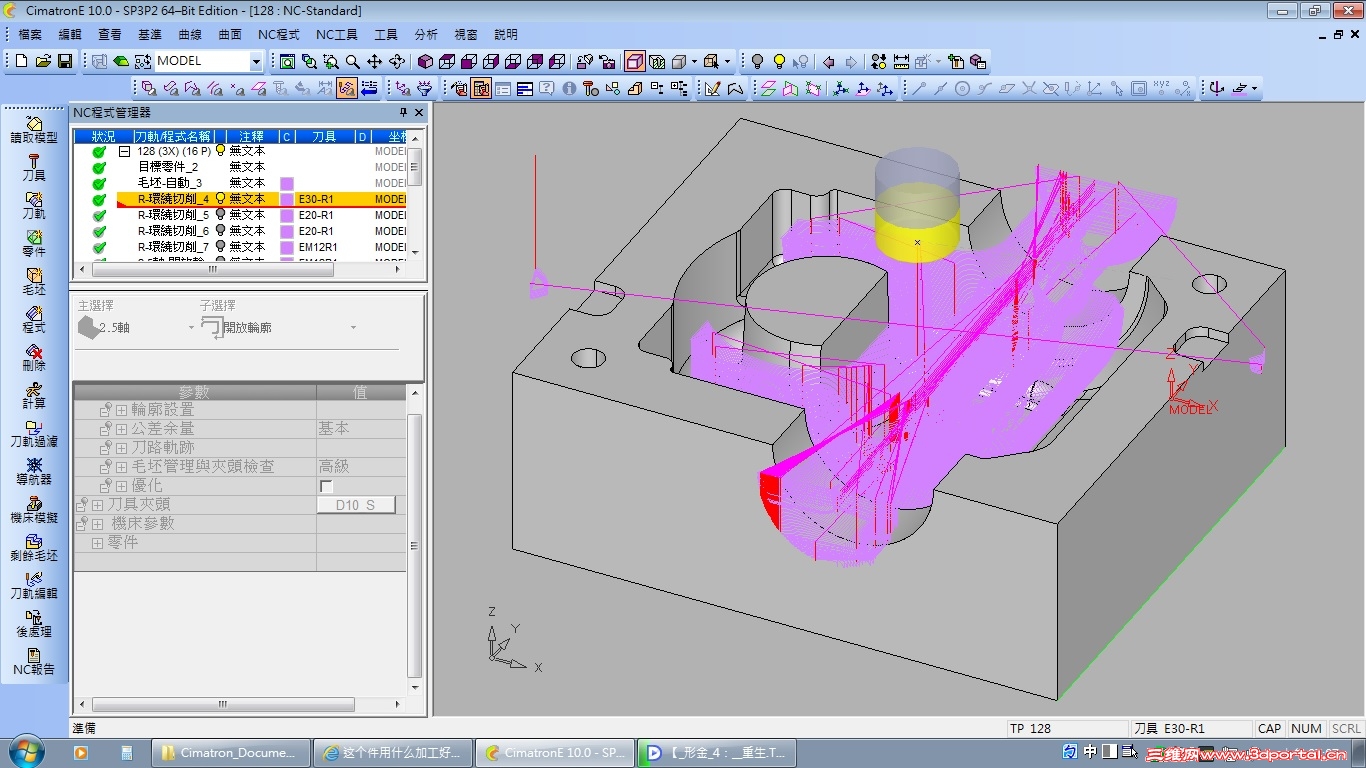Image resolution: width=1366 pixels, height=768 pixels.
Task: Click color swatch of R-環繞切削_4 row
Action: pyautogui.click(x=287, y=199)
